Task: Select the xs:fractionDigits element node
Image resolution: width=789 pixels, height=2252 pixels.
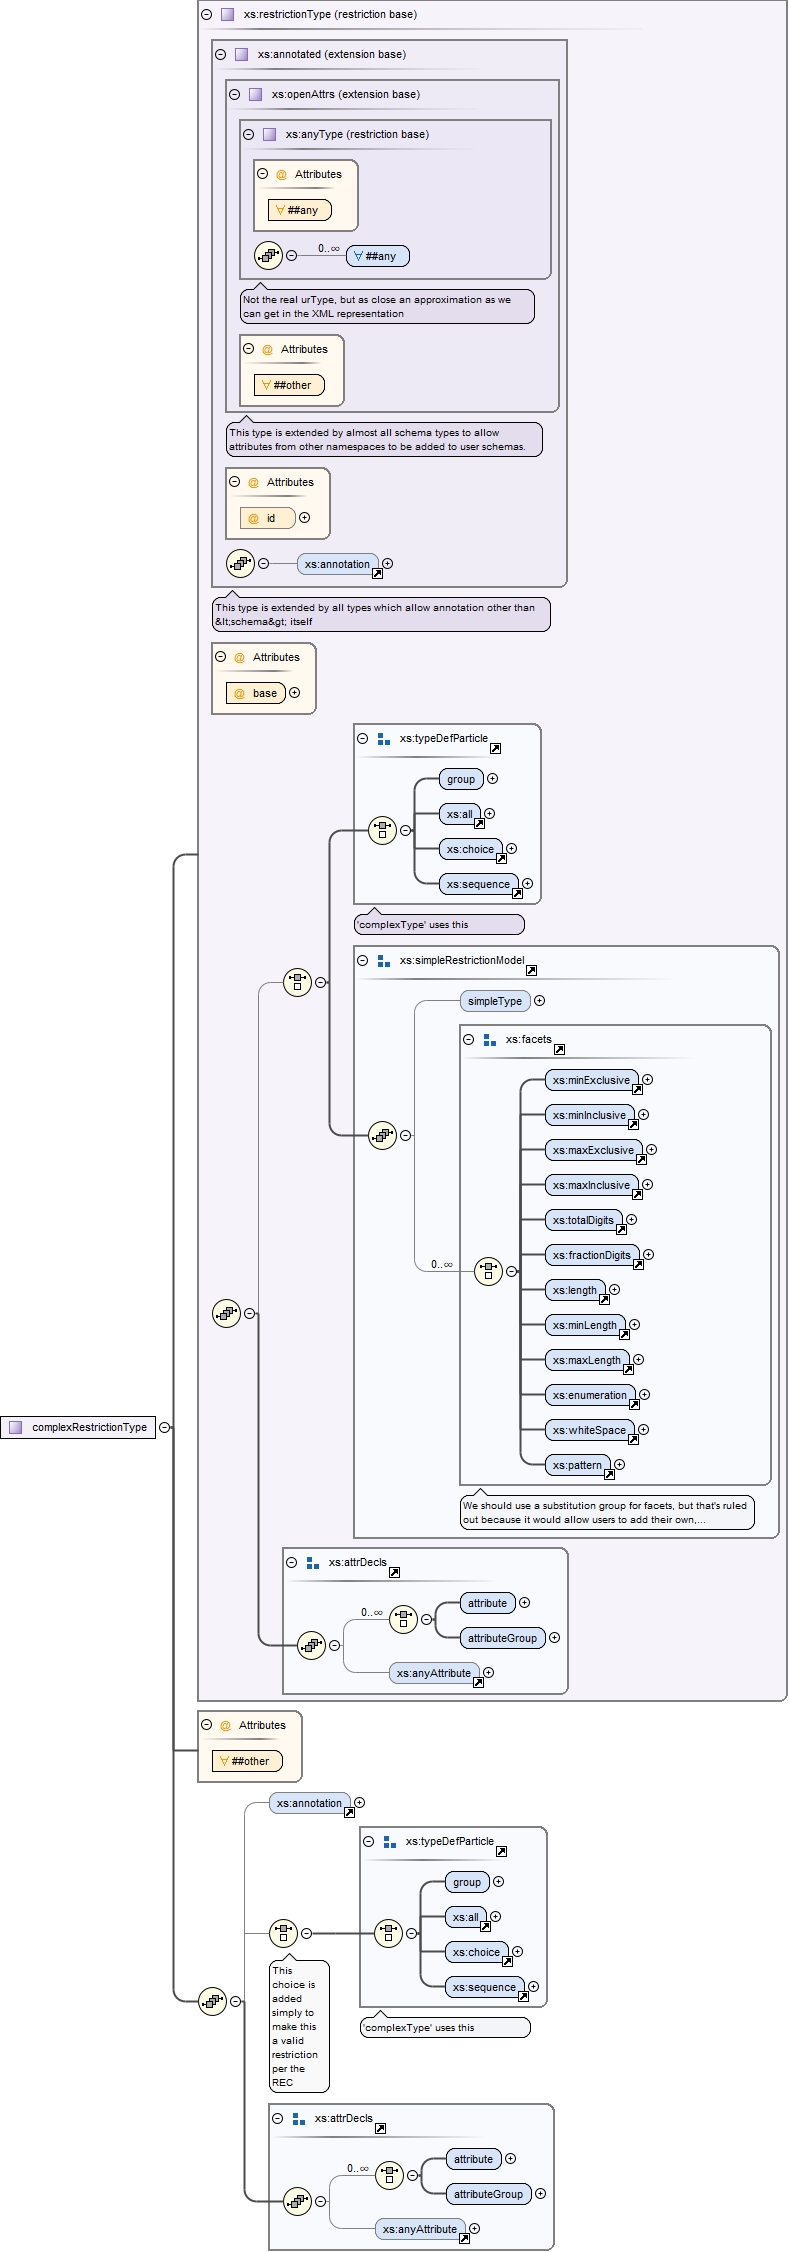Action: click(592, 1255)
